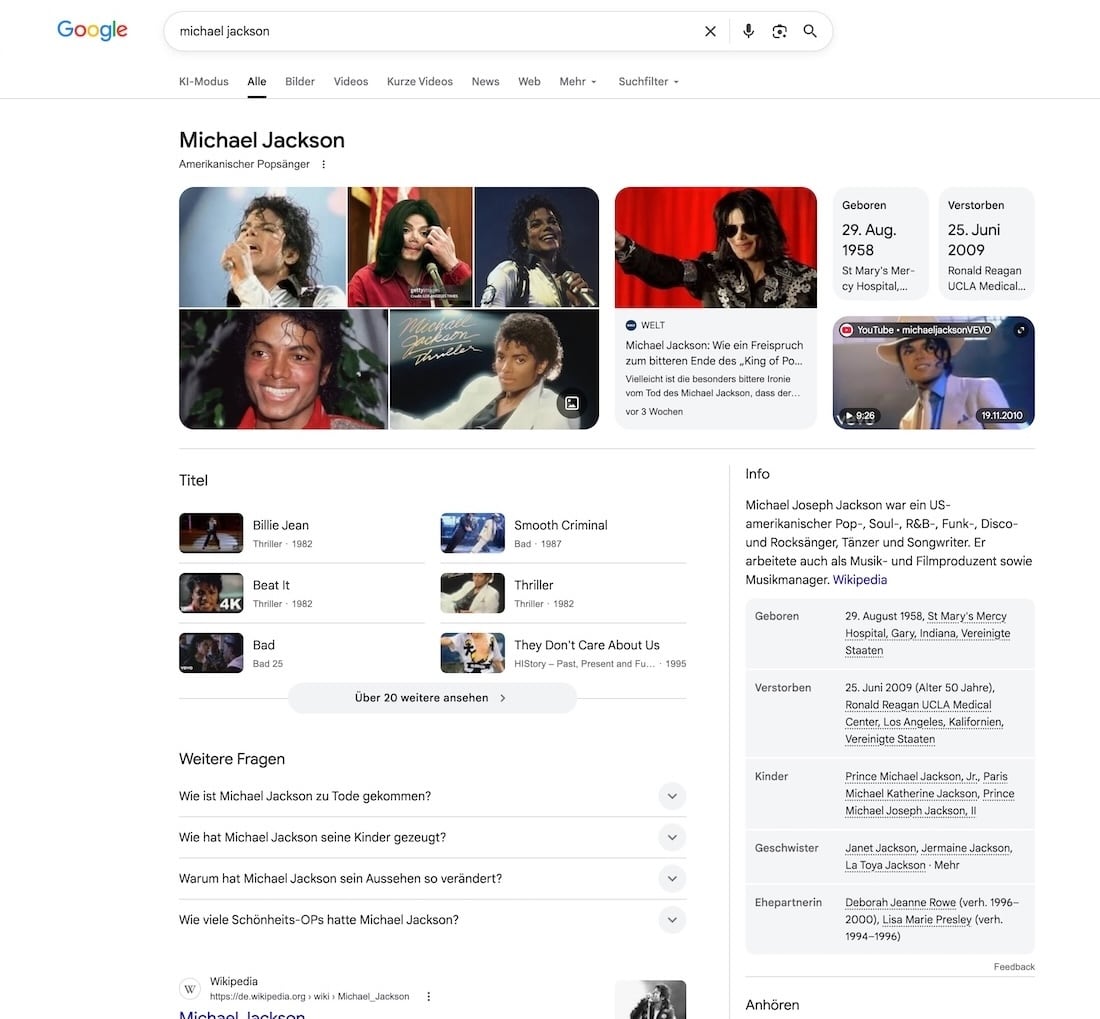Switch to KI-Modus tab
The height and width of the screenshot is (1019, 1100).
pos(203,81)
